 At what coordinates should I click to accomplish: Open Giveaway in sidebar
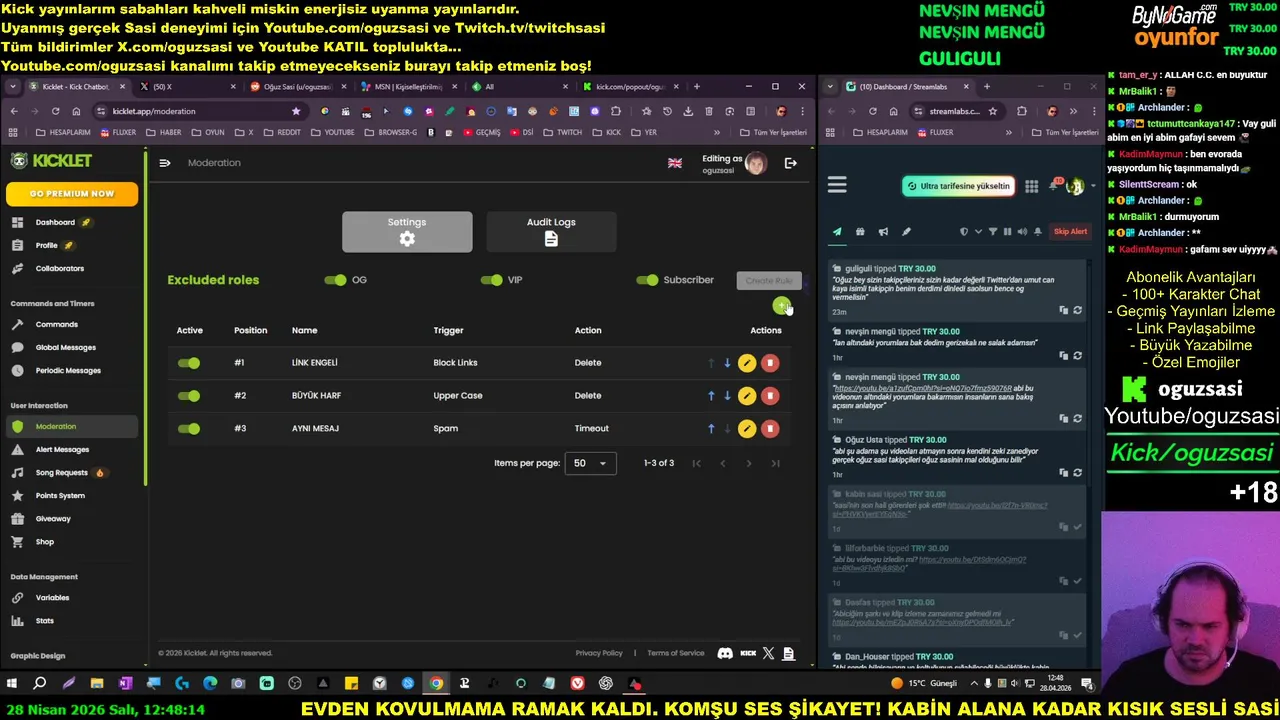(53, 518)
